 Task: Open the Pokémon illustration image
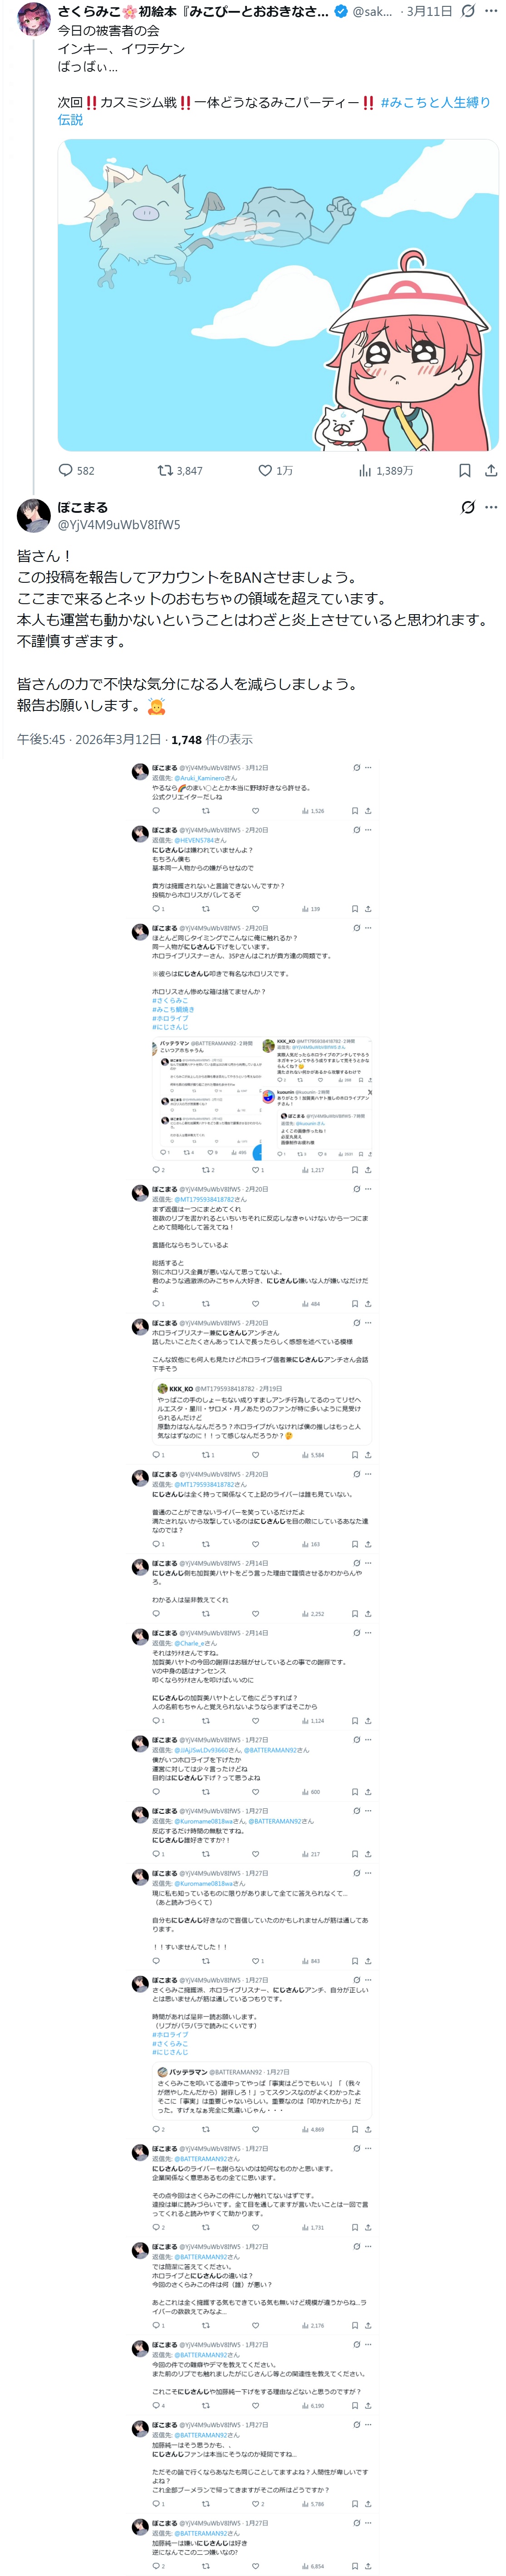click(277, 295)
